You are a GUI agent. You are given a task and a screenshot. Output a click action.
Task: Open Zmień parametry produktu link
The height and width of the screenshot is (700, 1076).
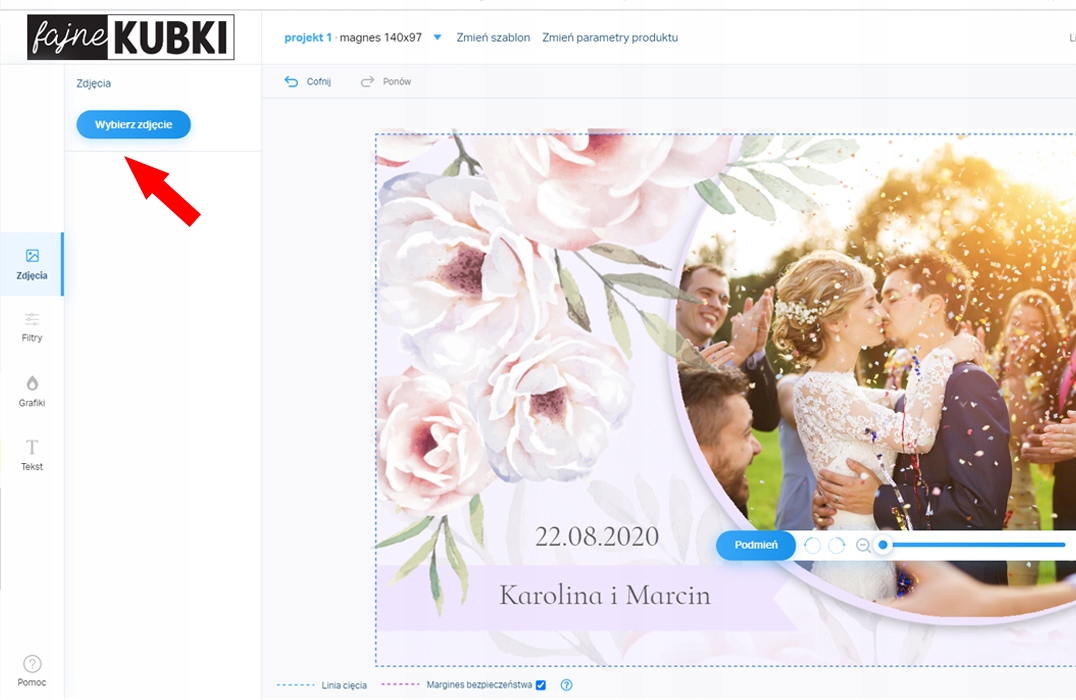(610, 38)
